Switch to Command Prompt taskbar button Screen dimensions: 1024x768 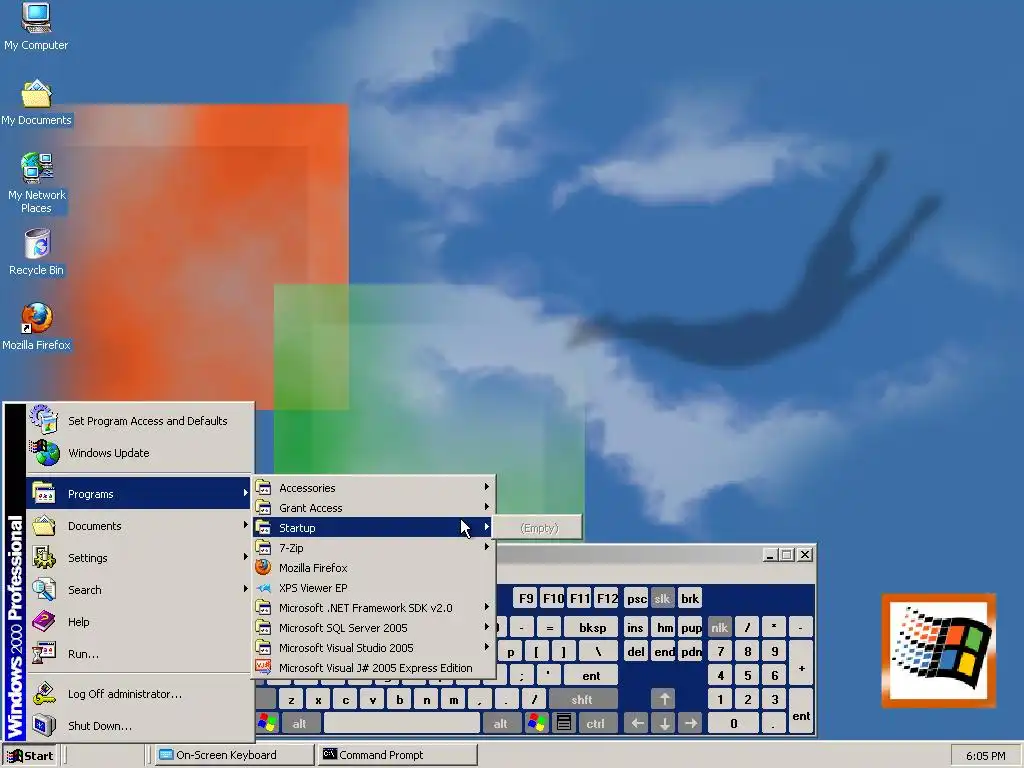[398, 755]
